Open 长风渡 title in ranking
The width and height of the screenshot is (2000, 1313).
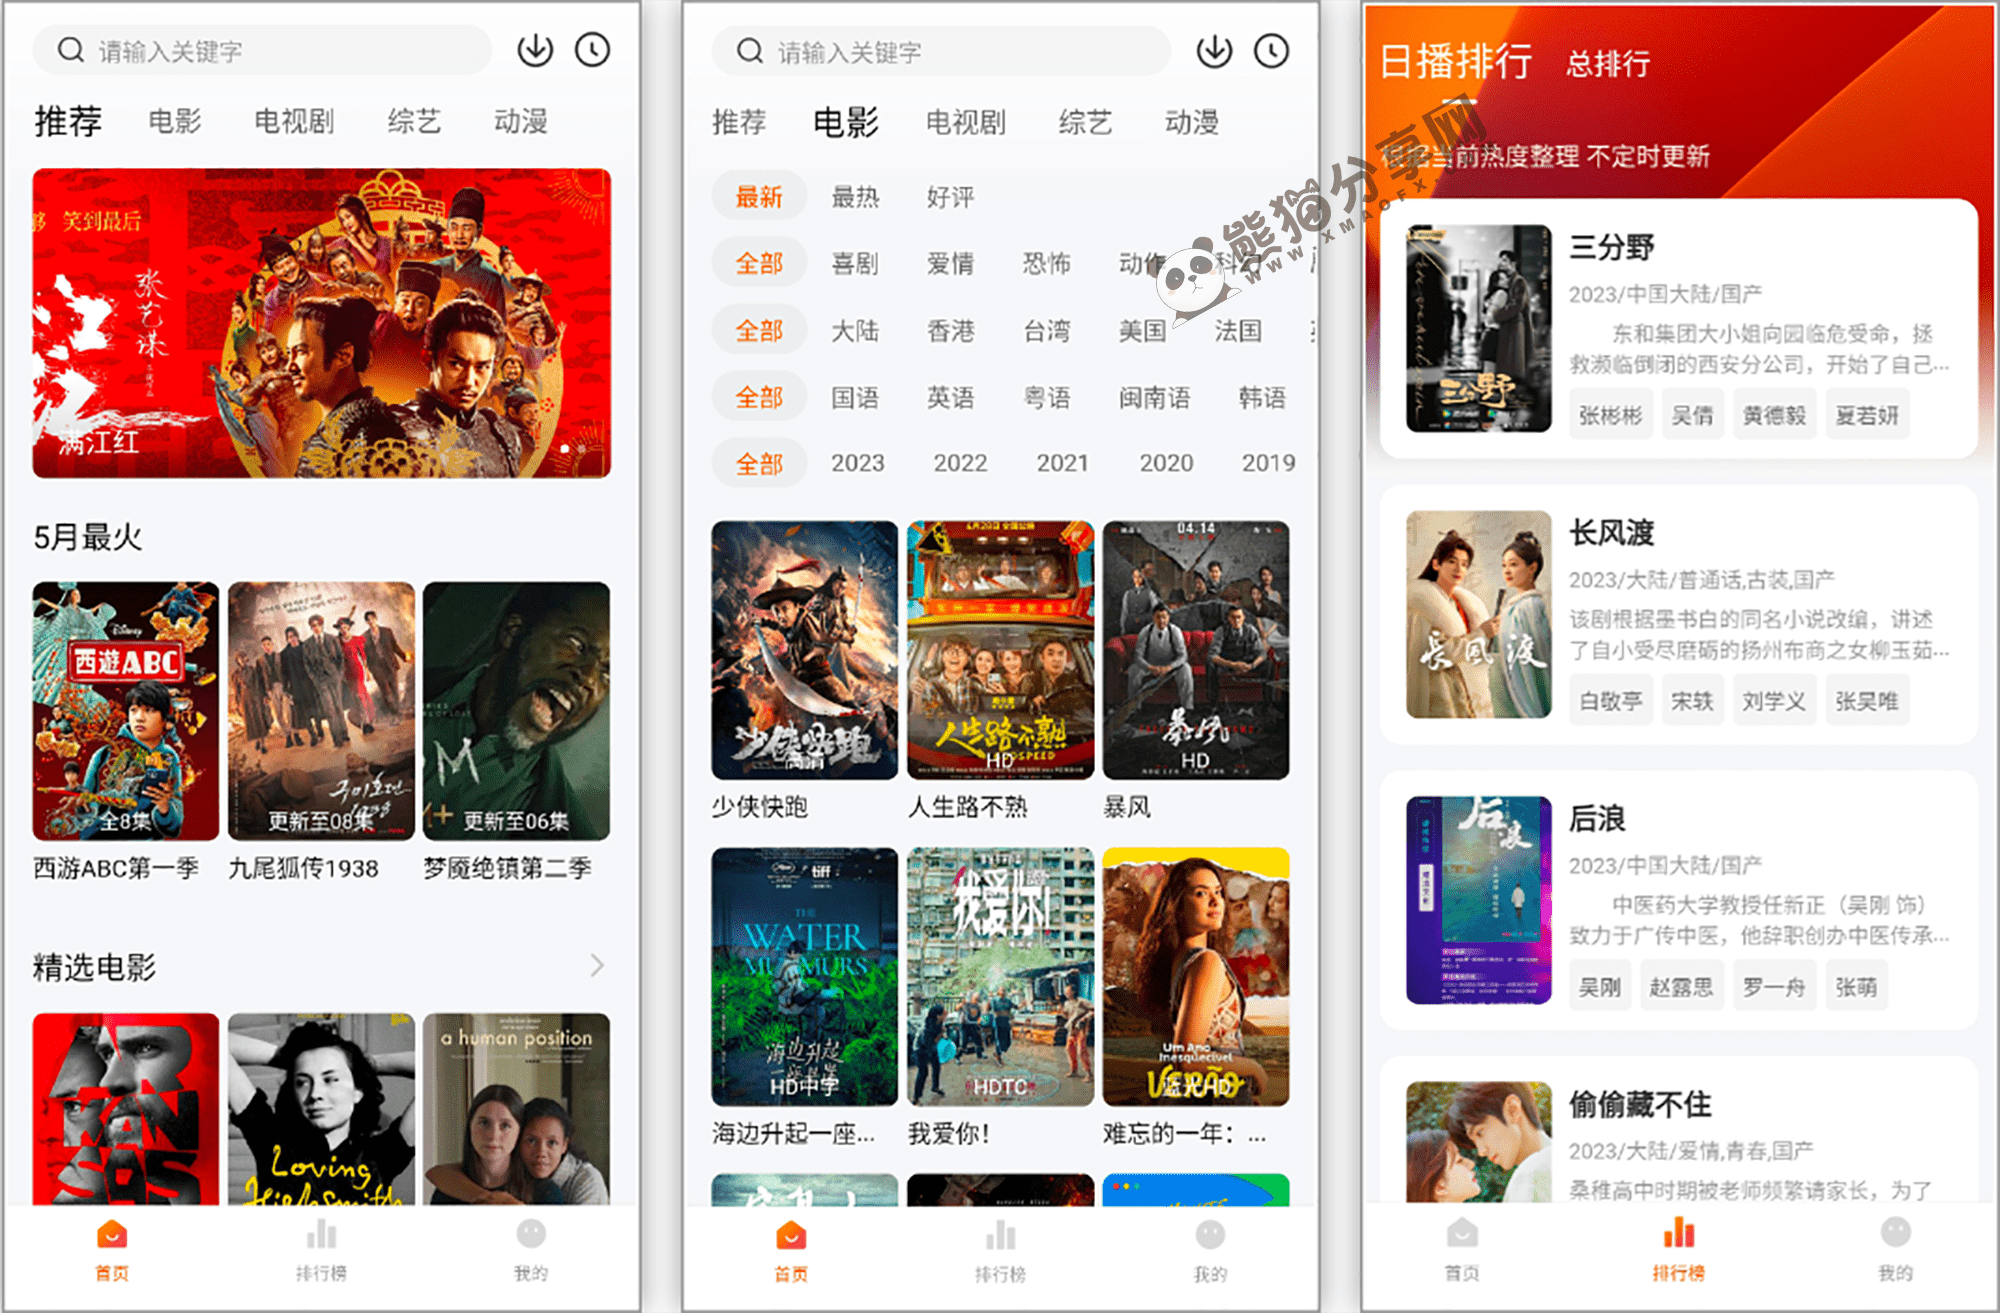coord(1611,533)
